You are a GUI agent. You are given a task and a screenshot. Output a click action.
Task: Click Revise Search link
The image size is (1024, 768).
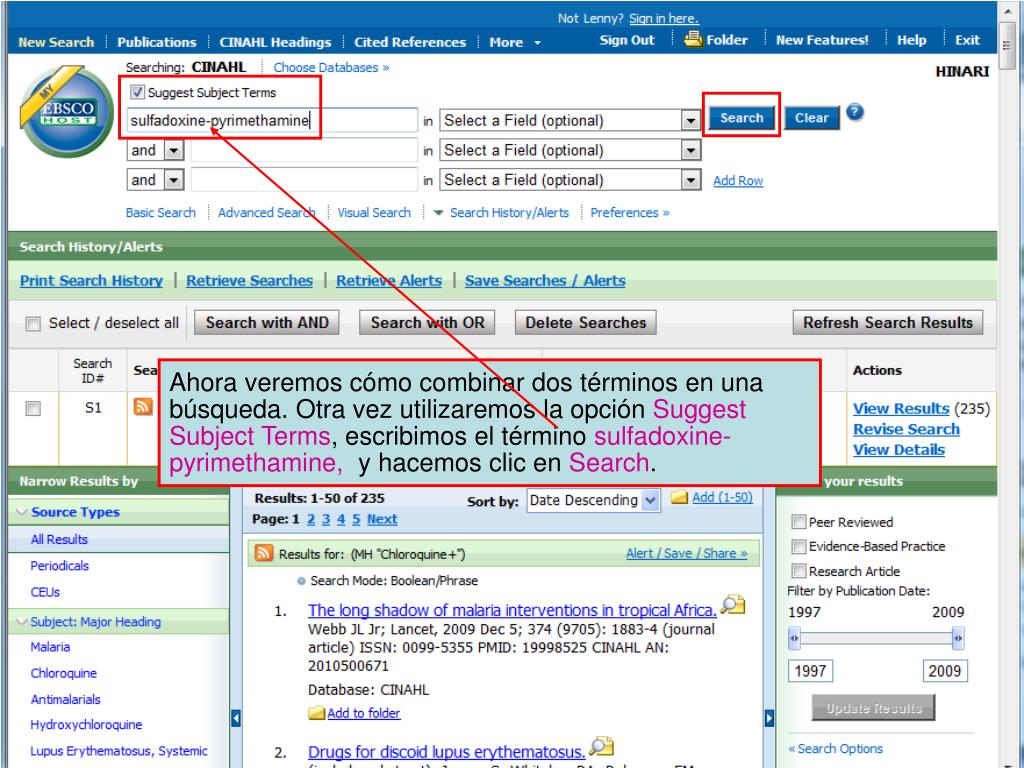(x=906, y=429)
